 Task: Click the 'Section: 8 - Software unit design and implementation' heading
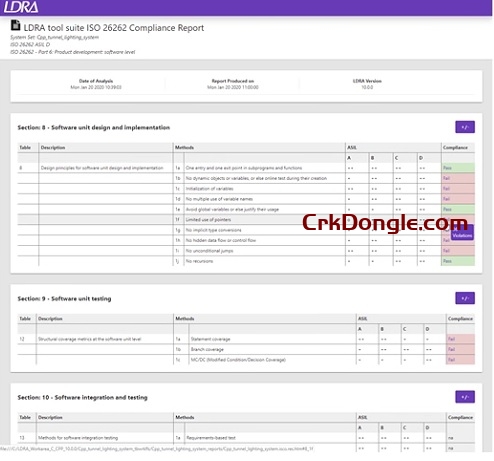[x=94, y=127]
